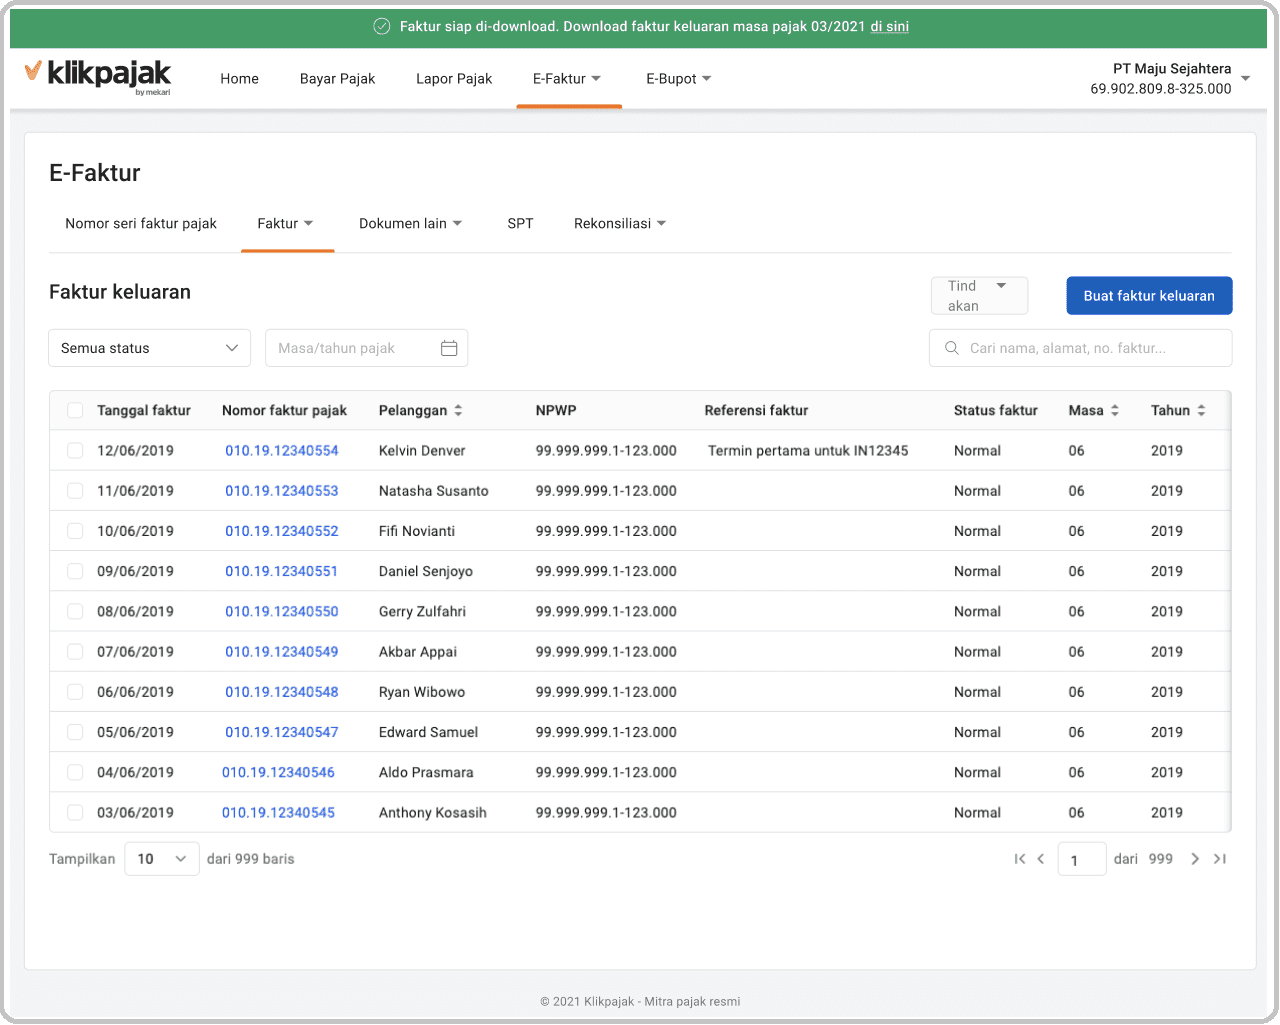Sort table by Tahun column arrows

(1202, 410)
